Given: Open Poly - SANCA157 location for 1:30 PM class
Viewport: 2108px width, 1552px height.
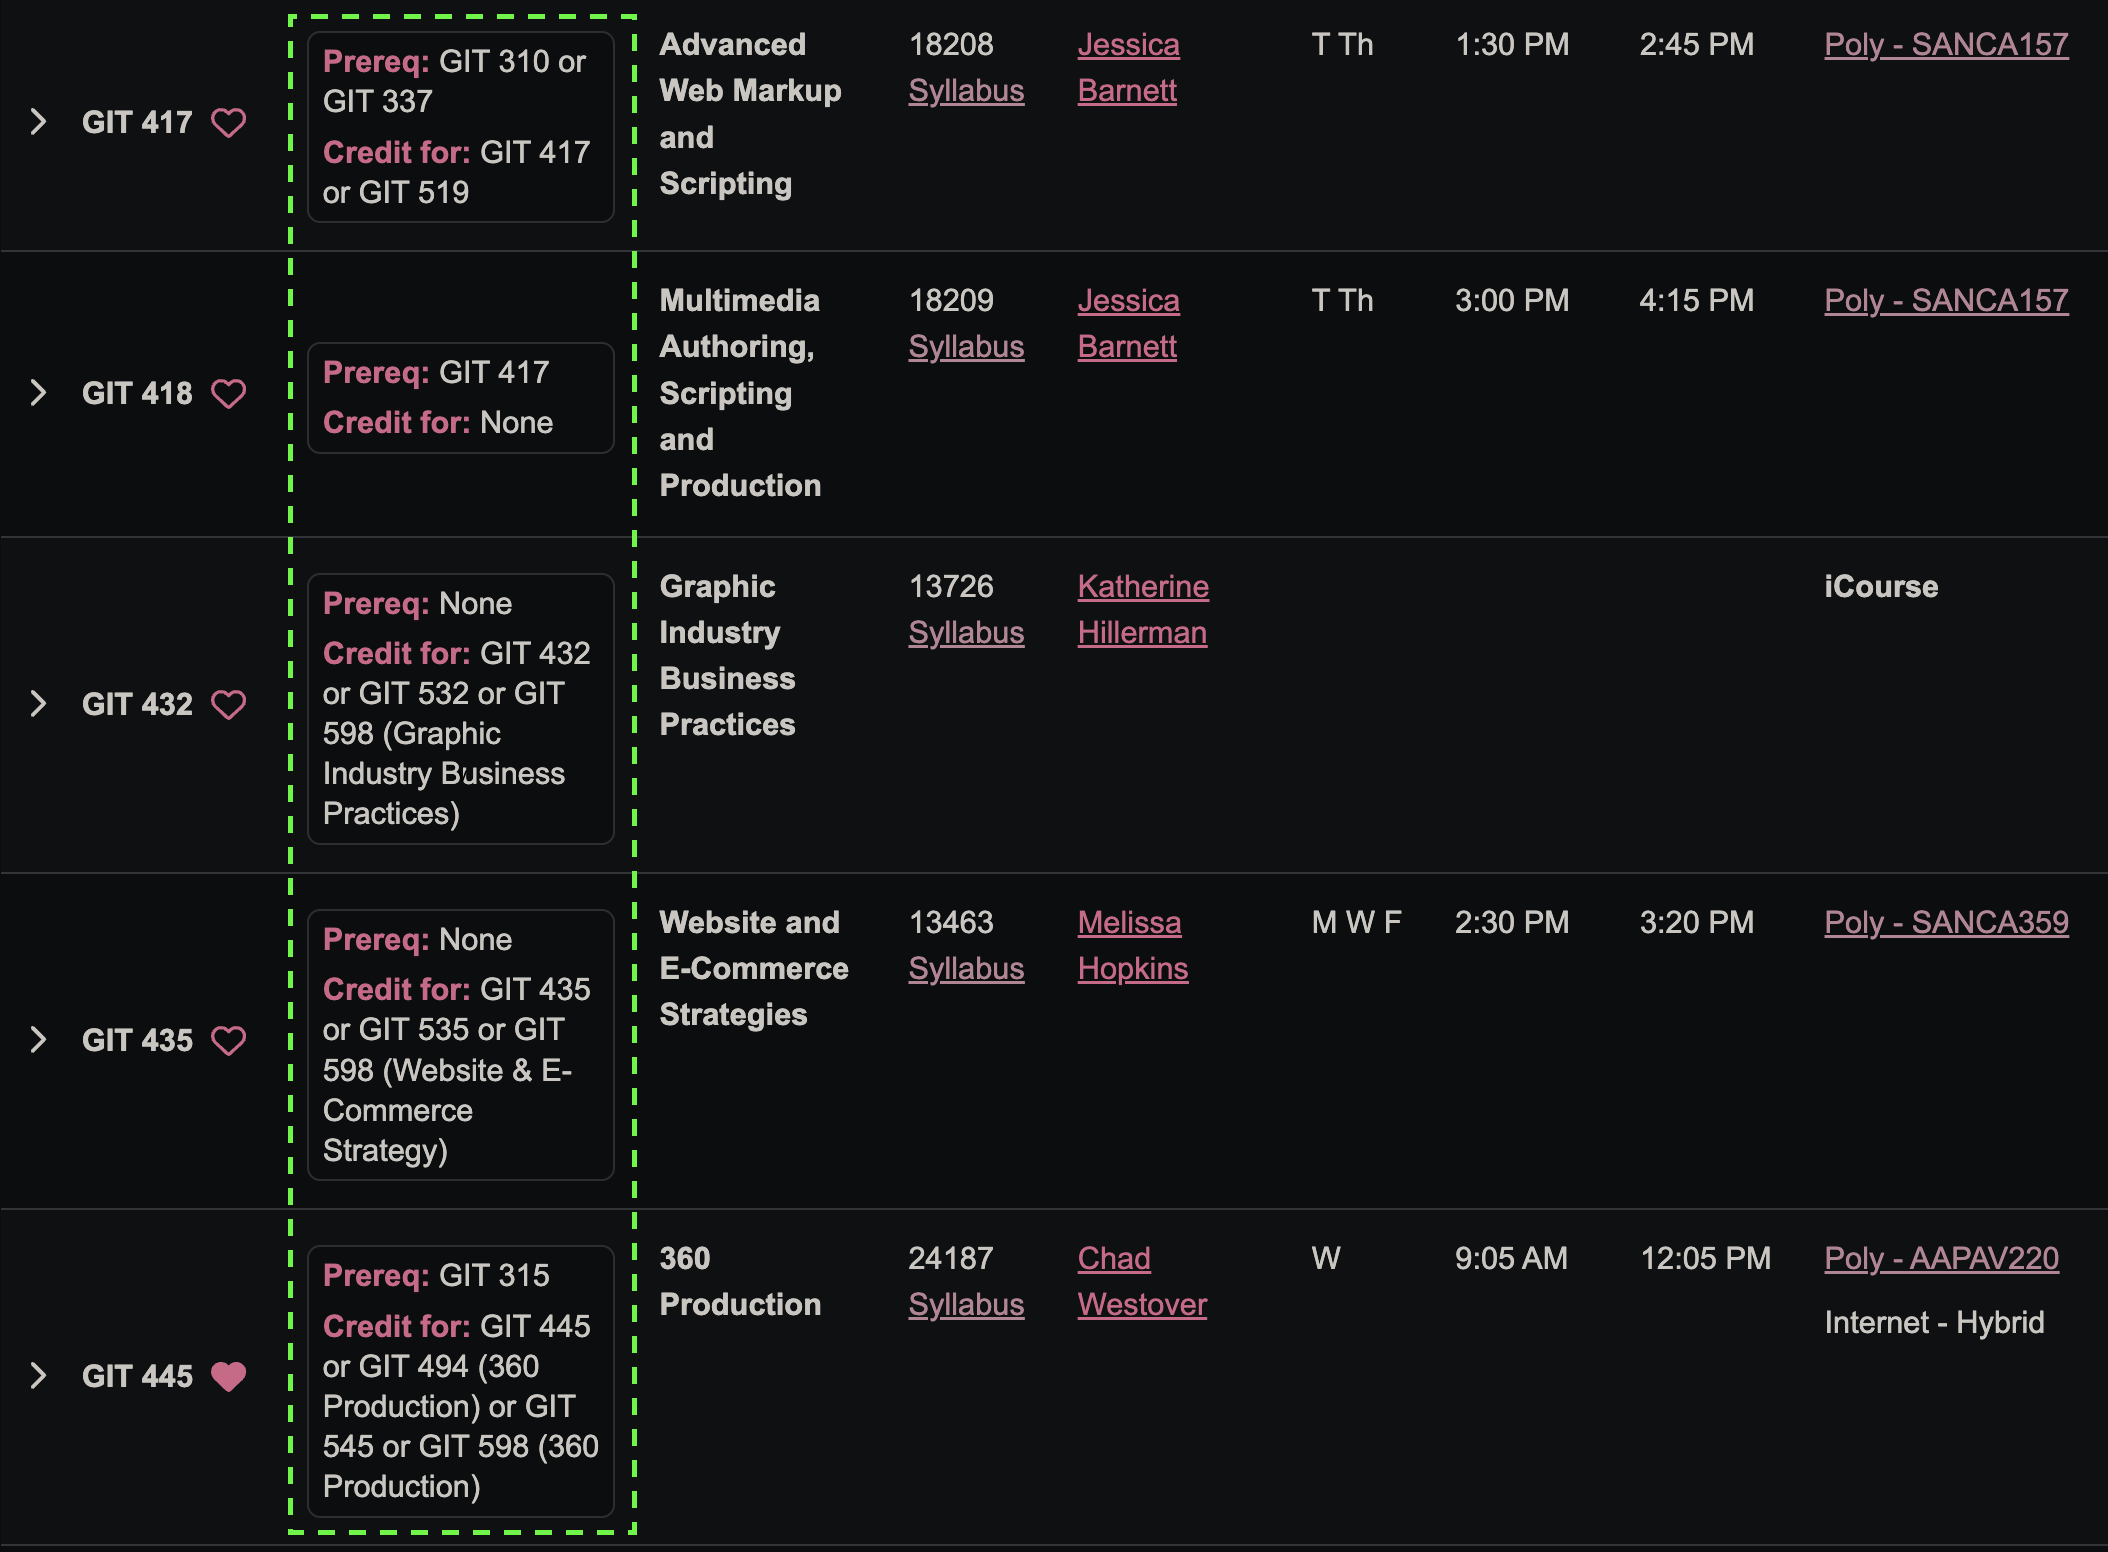Looking at the screenshot, I should pyautogui.click(x=1946, y=45).
